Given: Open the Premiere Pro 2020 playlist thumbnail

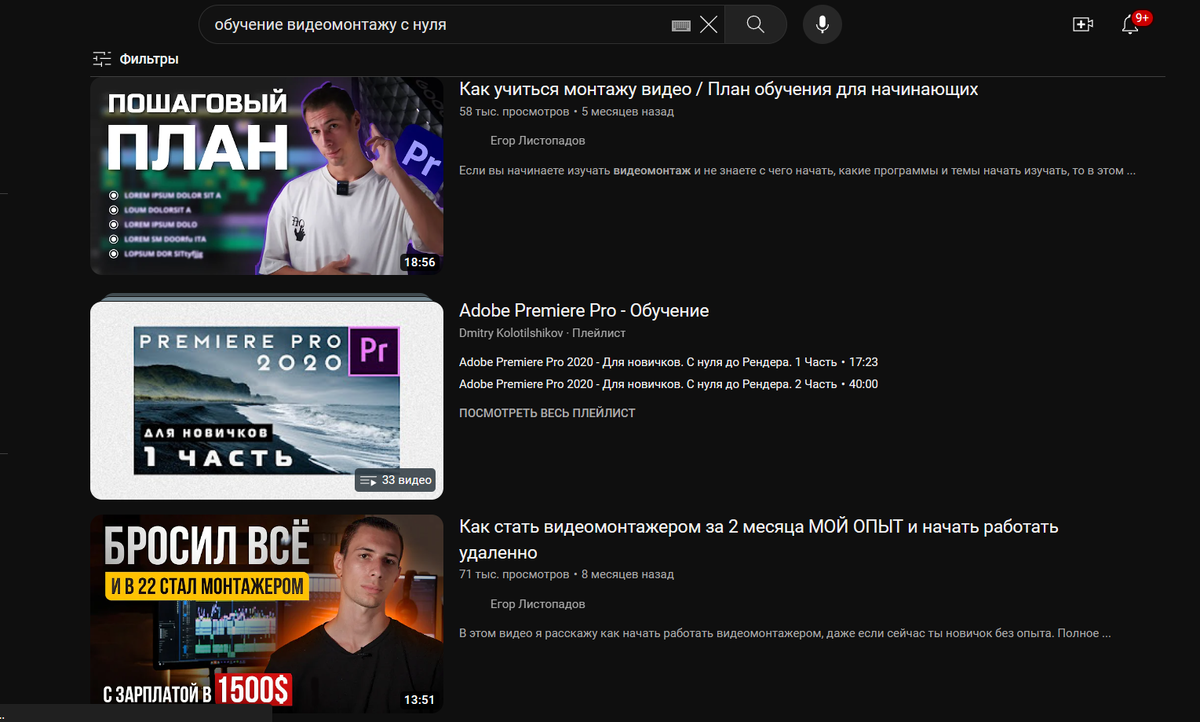Looking at the screenshot, I should tap(267, 400).
